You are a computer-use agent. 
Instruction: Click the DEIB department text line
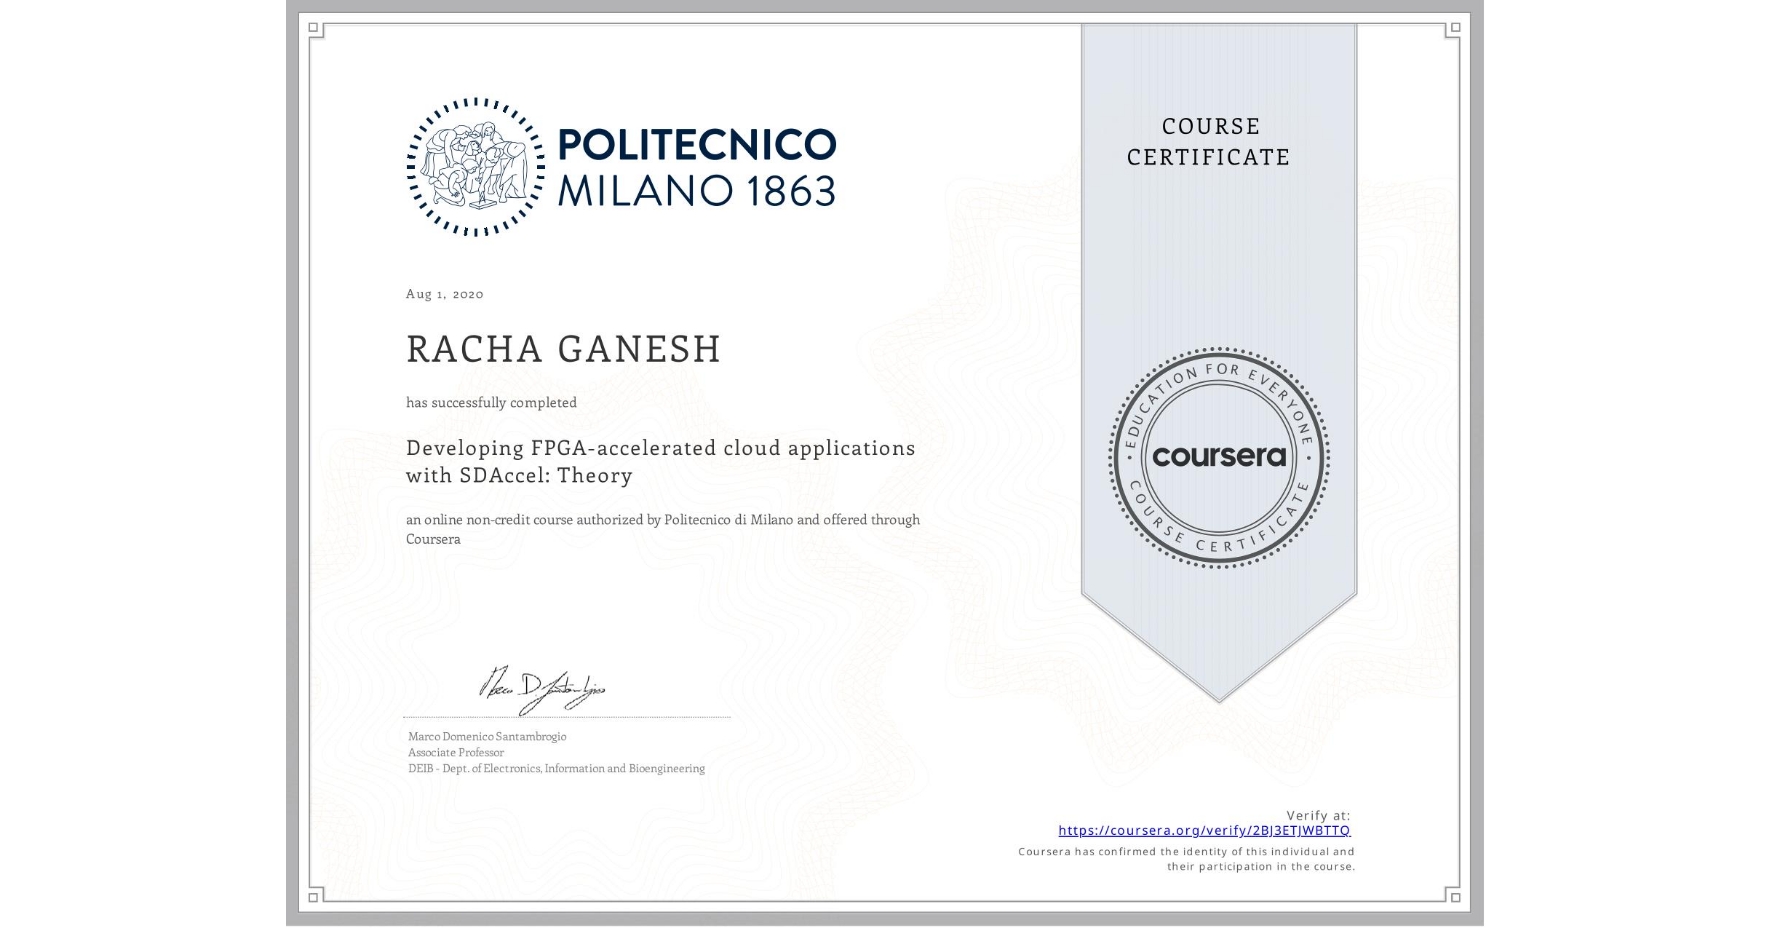coord(555,768)
